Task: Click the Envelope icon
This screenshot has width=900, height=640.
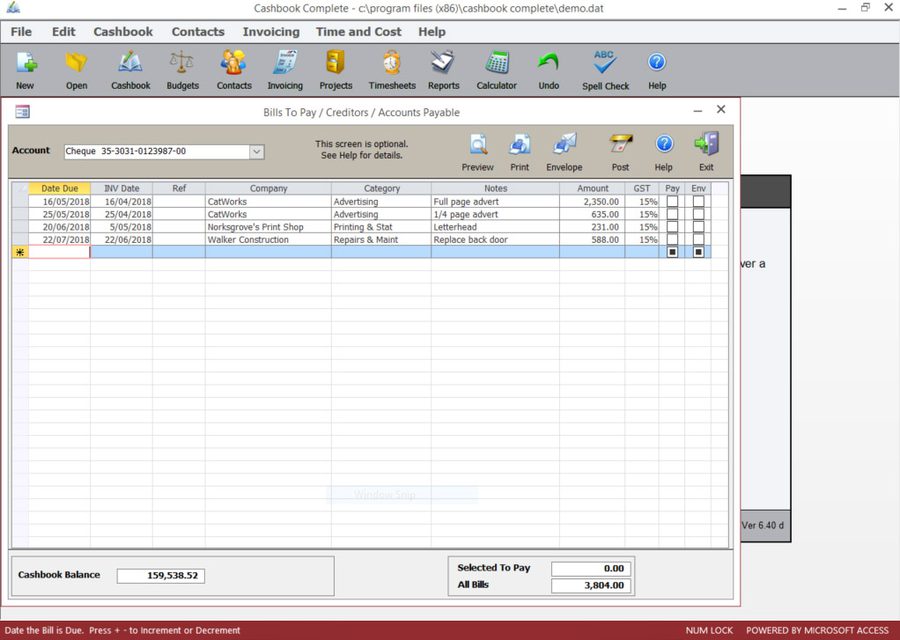Action: coord(564,145)
